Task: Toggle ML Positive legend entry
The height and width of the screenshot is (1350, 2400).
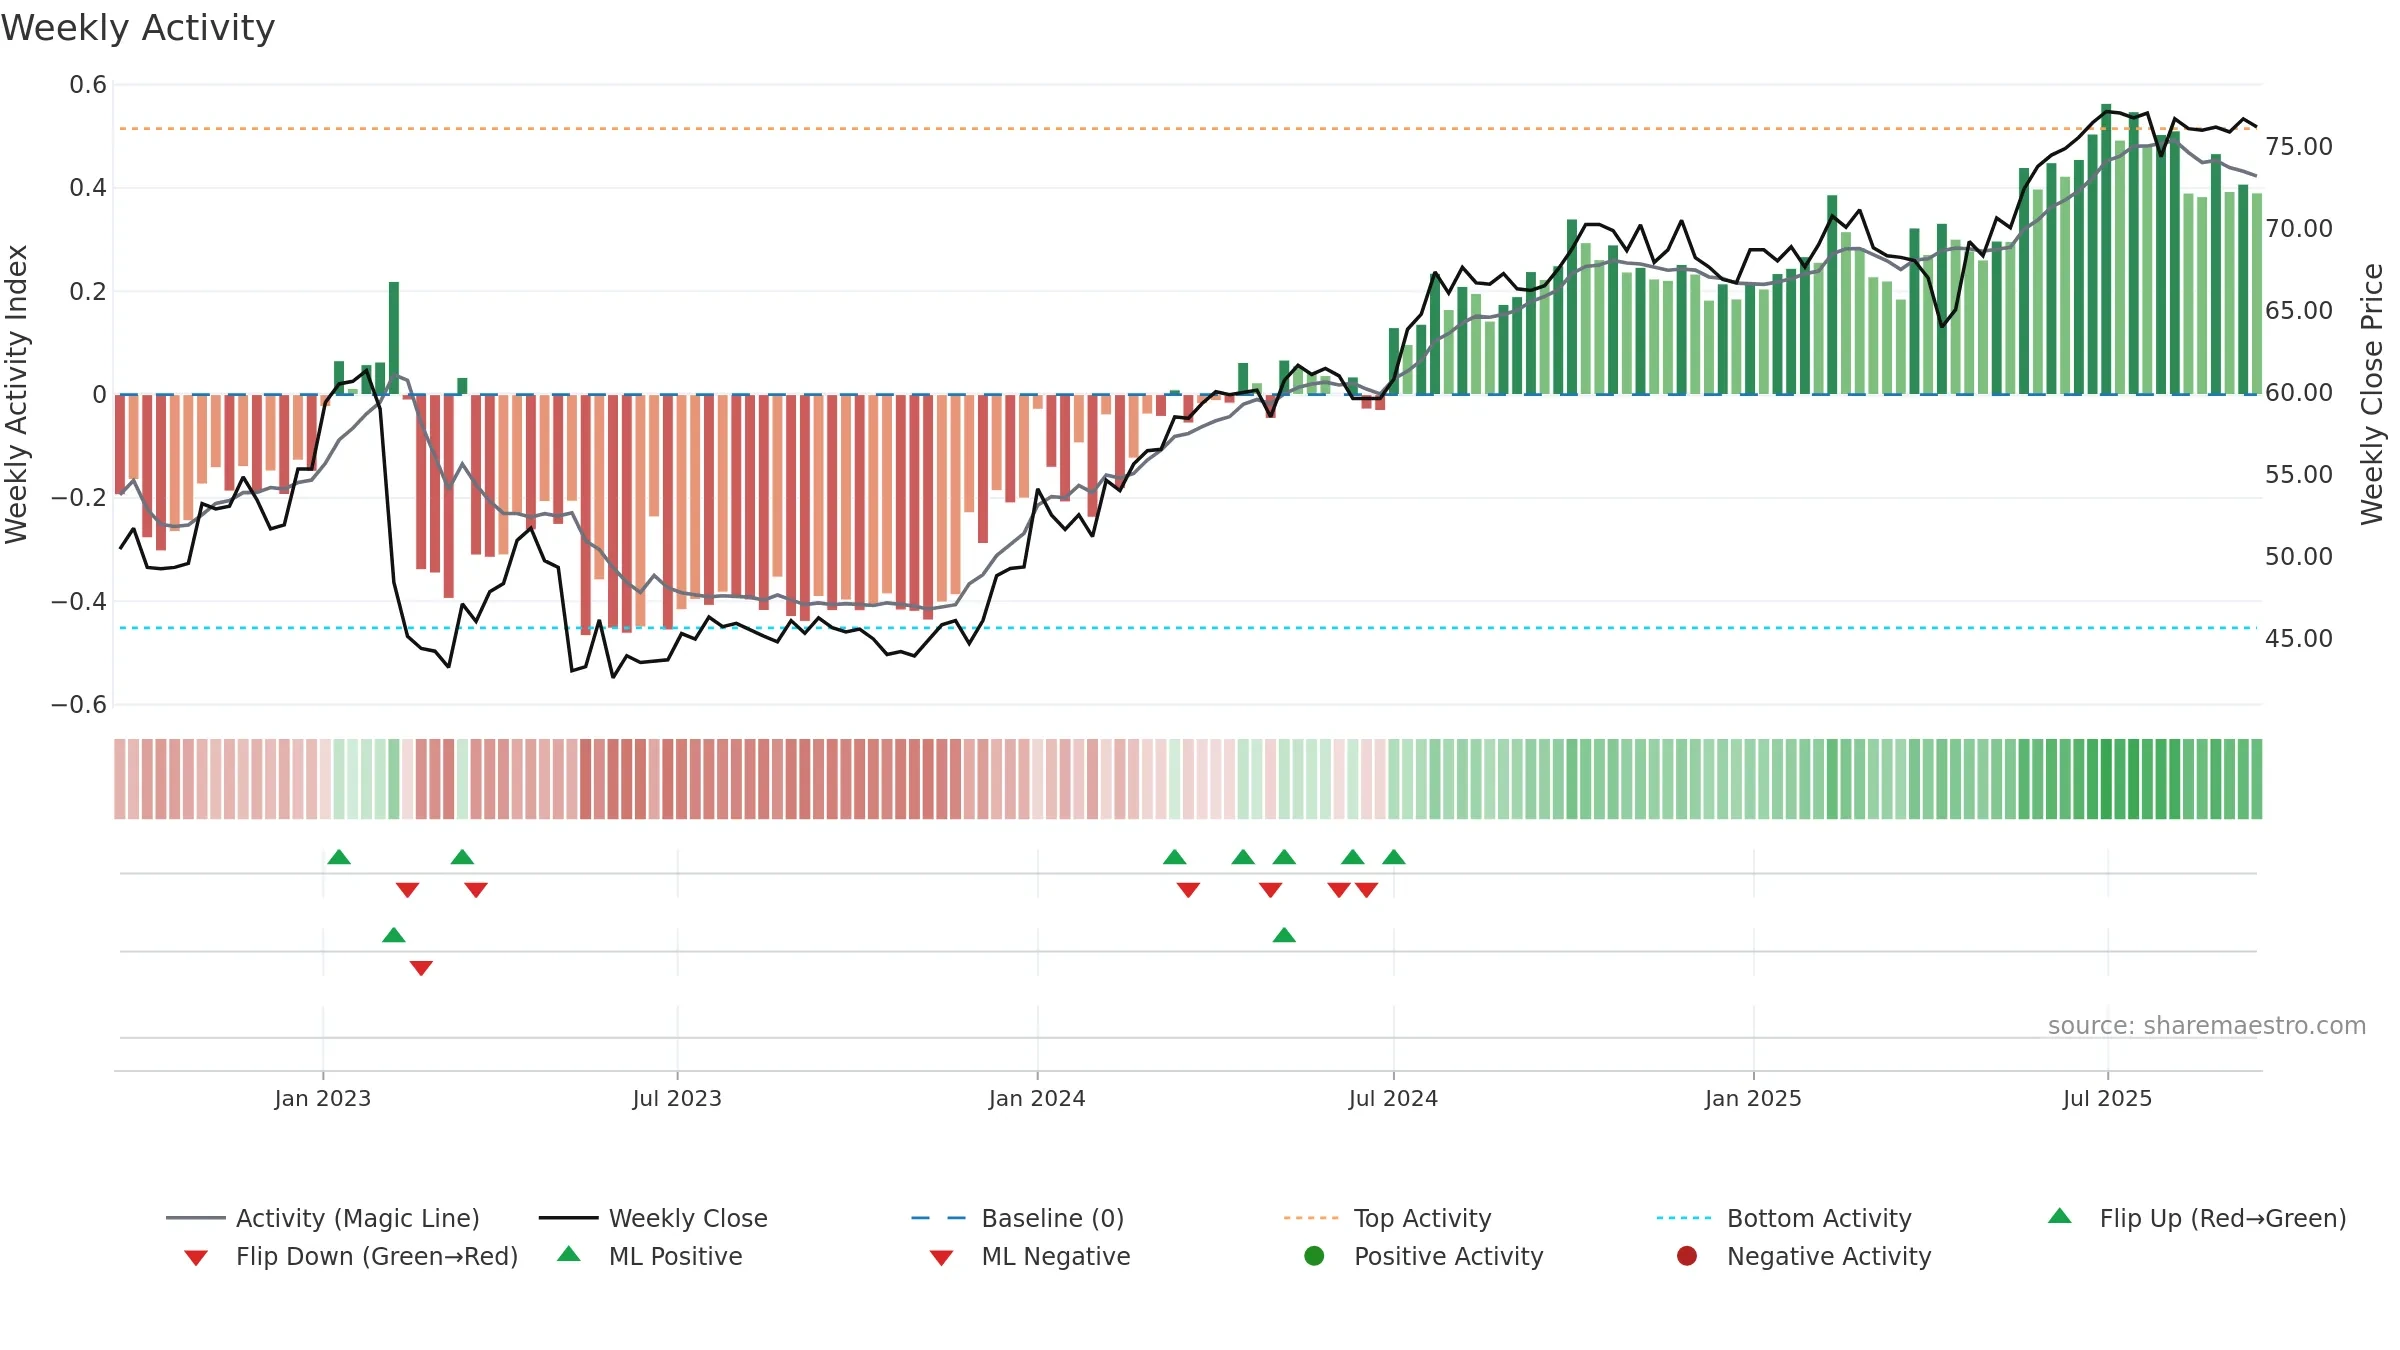Action: (650, 1256)
